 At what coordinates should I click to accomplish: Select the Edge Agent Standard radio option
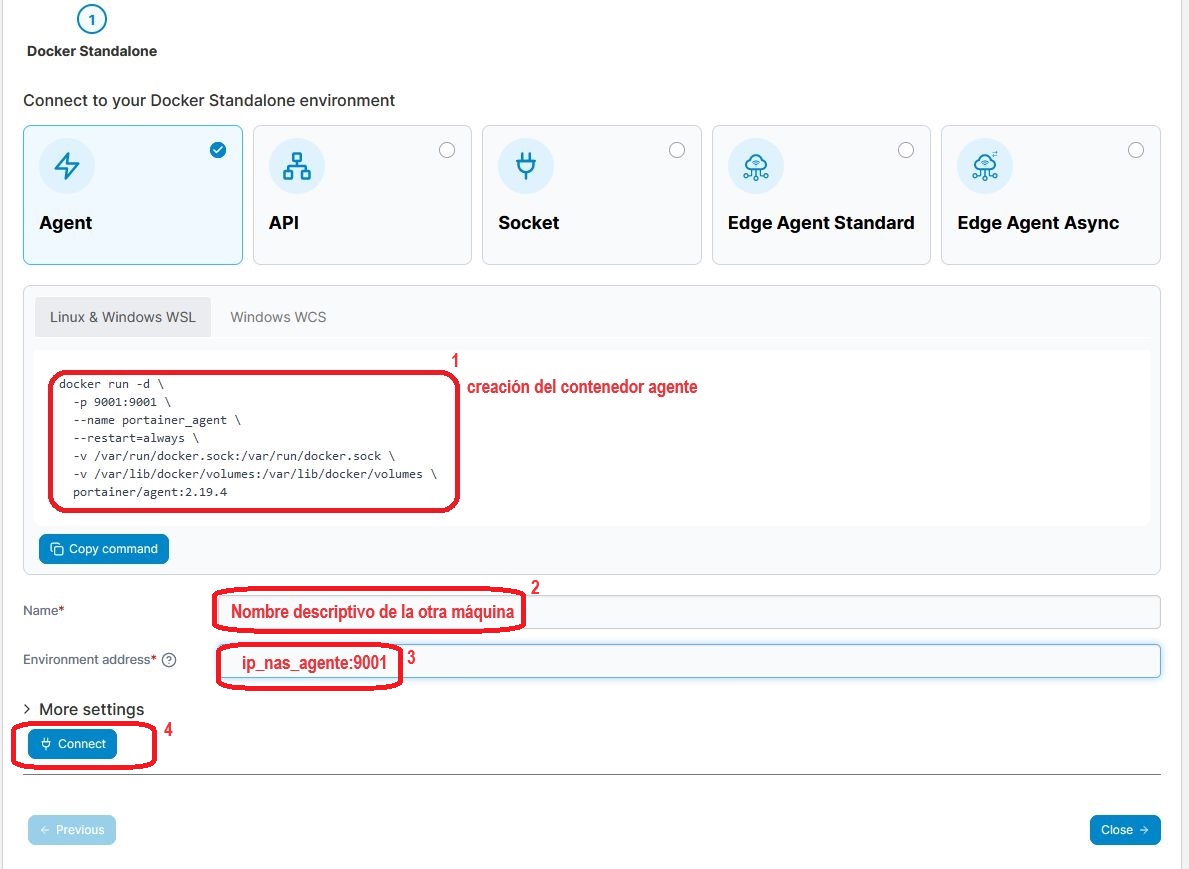pyautogui.click(x=906, y=150)
